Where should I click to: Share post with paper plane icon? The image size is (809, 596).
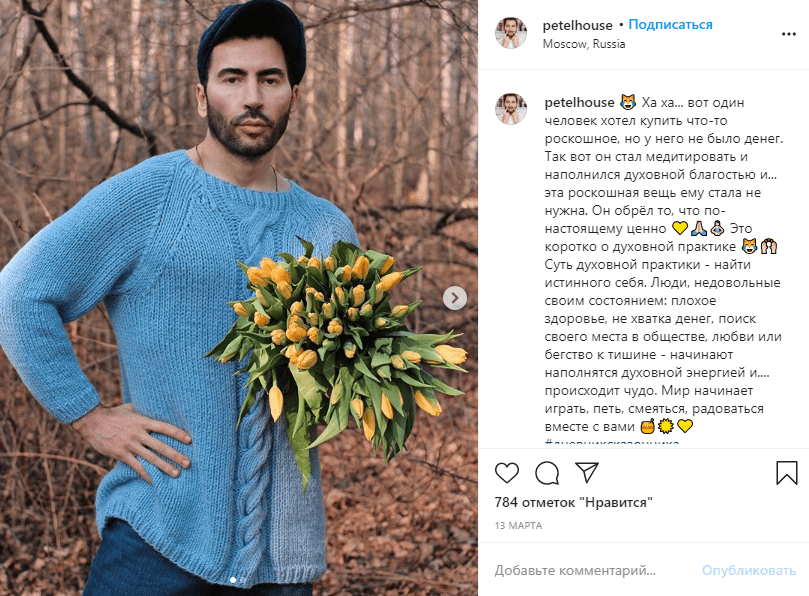(x=587, y=472)
